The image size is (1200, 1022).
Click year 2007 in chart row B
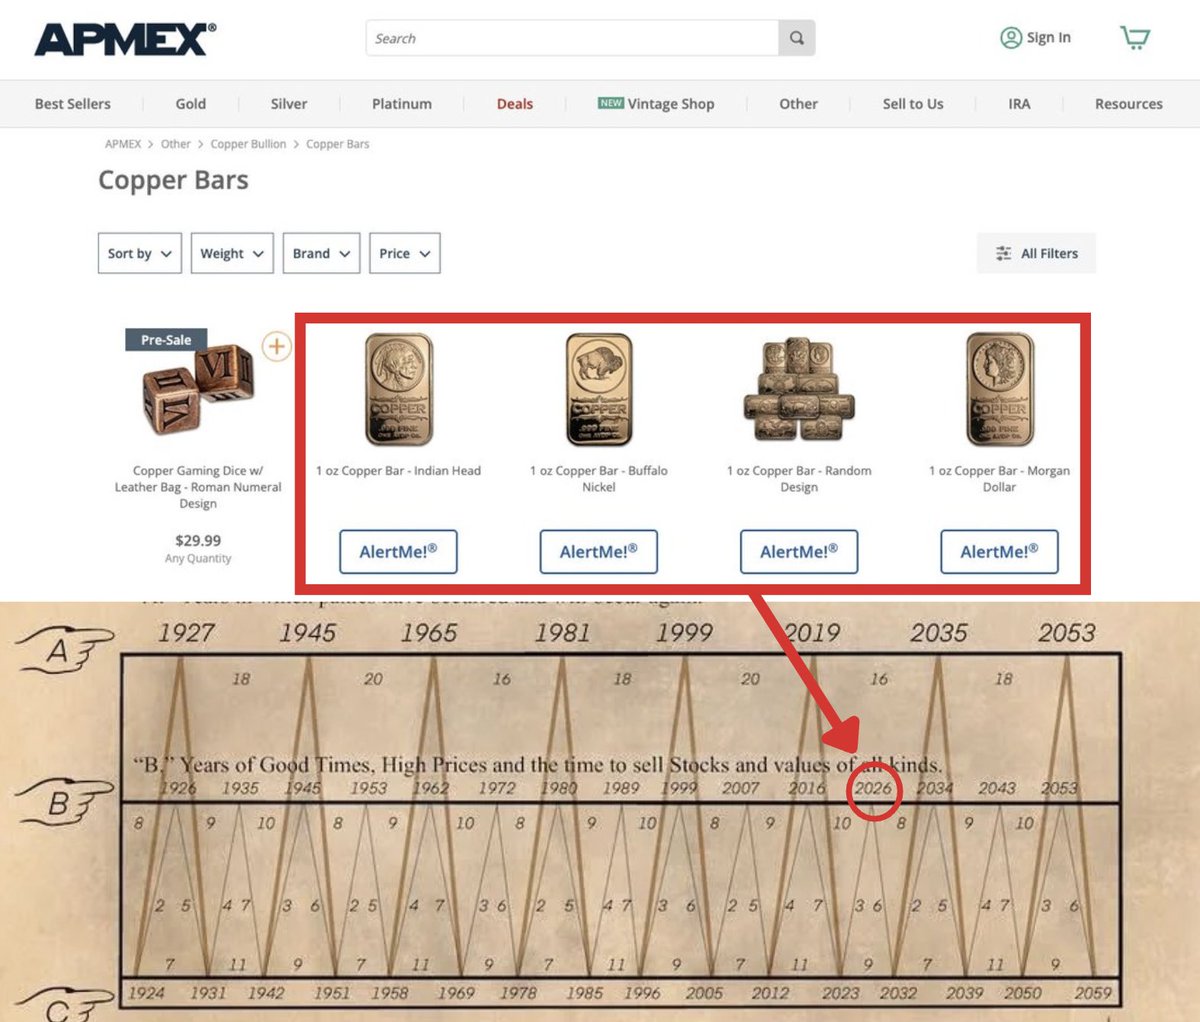[741, 788]
